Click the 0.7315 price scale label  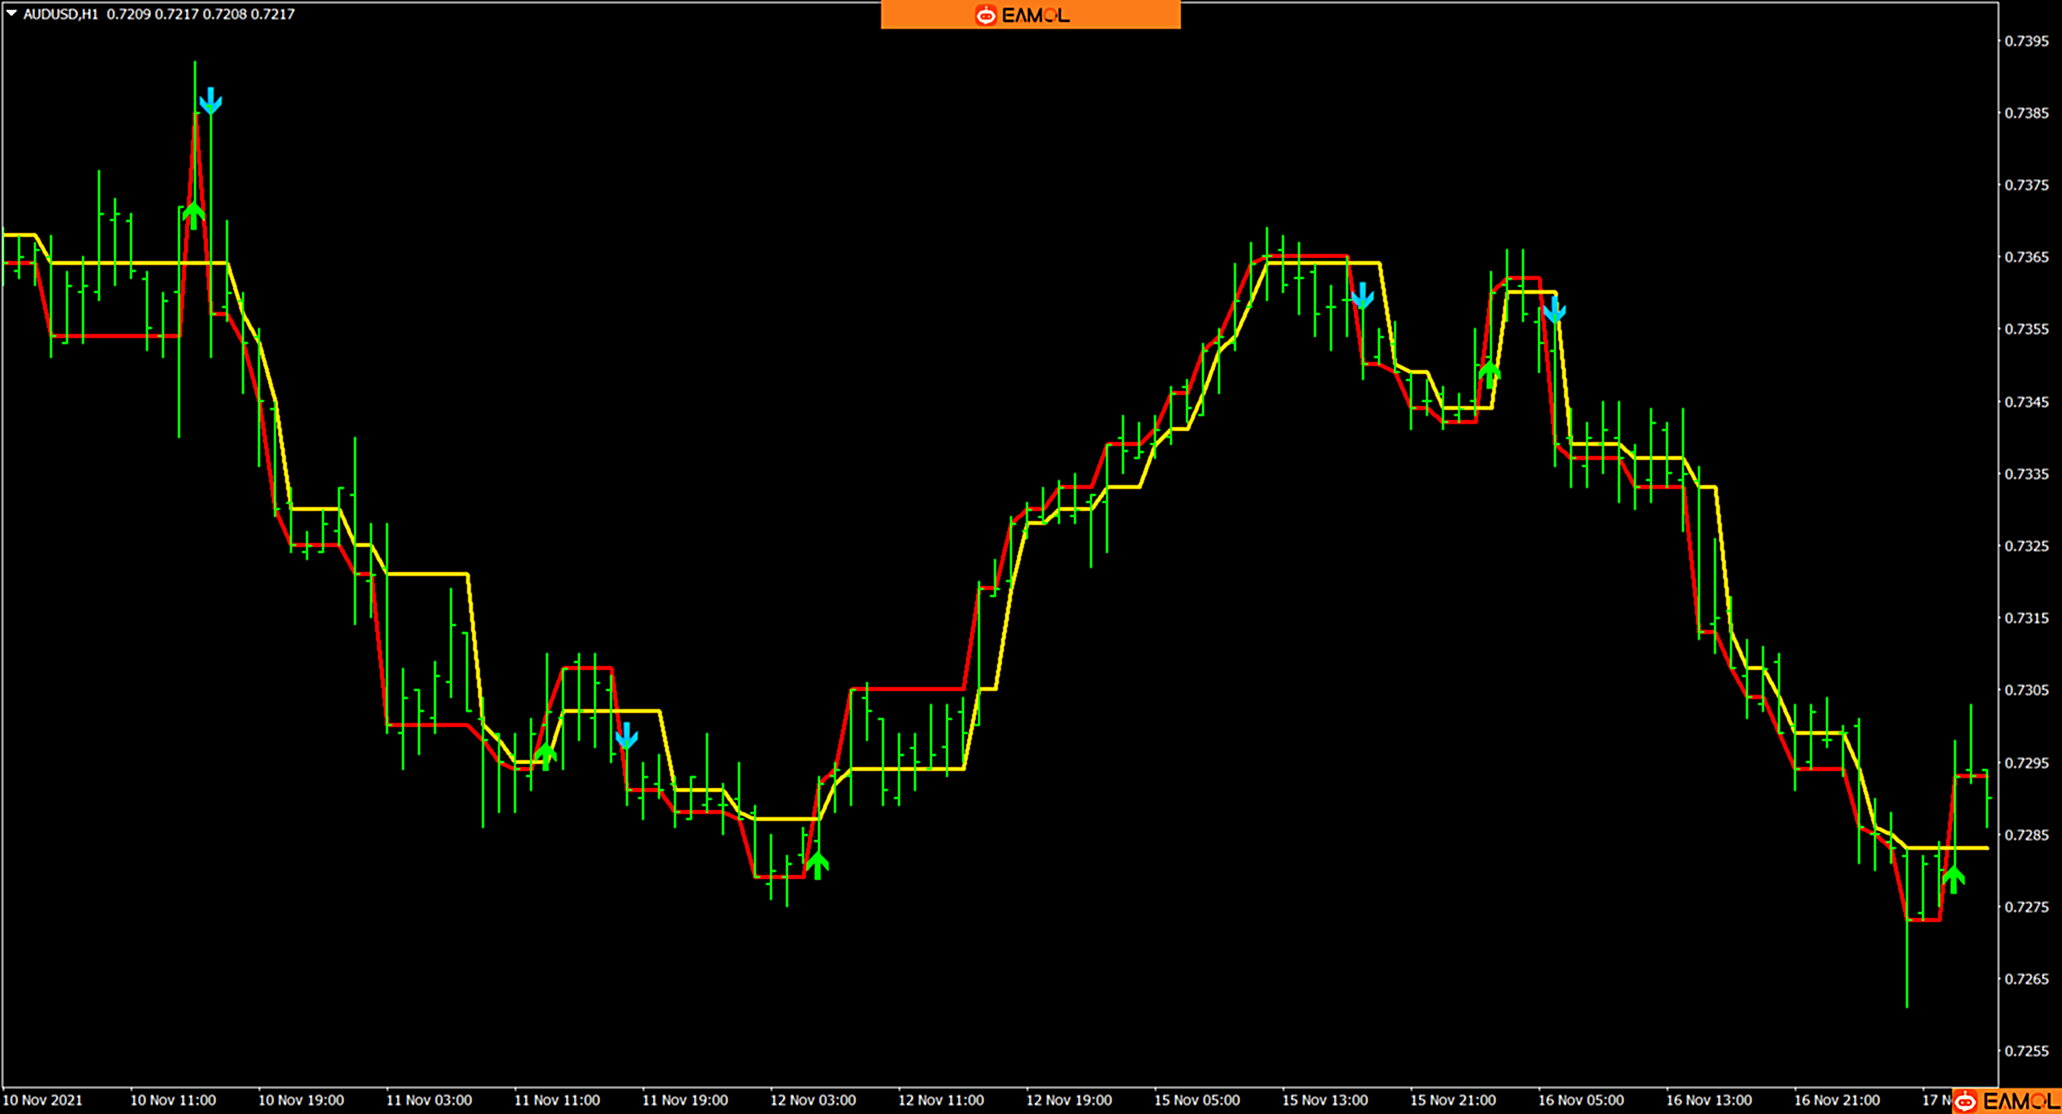tap(2026, 618)
